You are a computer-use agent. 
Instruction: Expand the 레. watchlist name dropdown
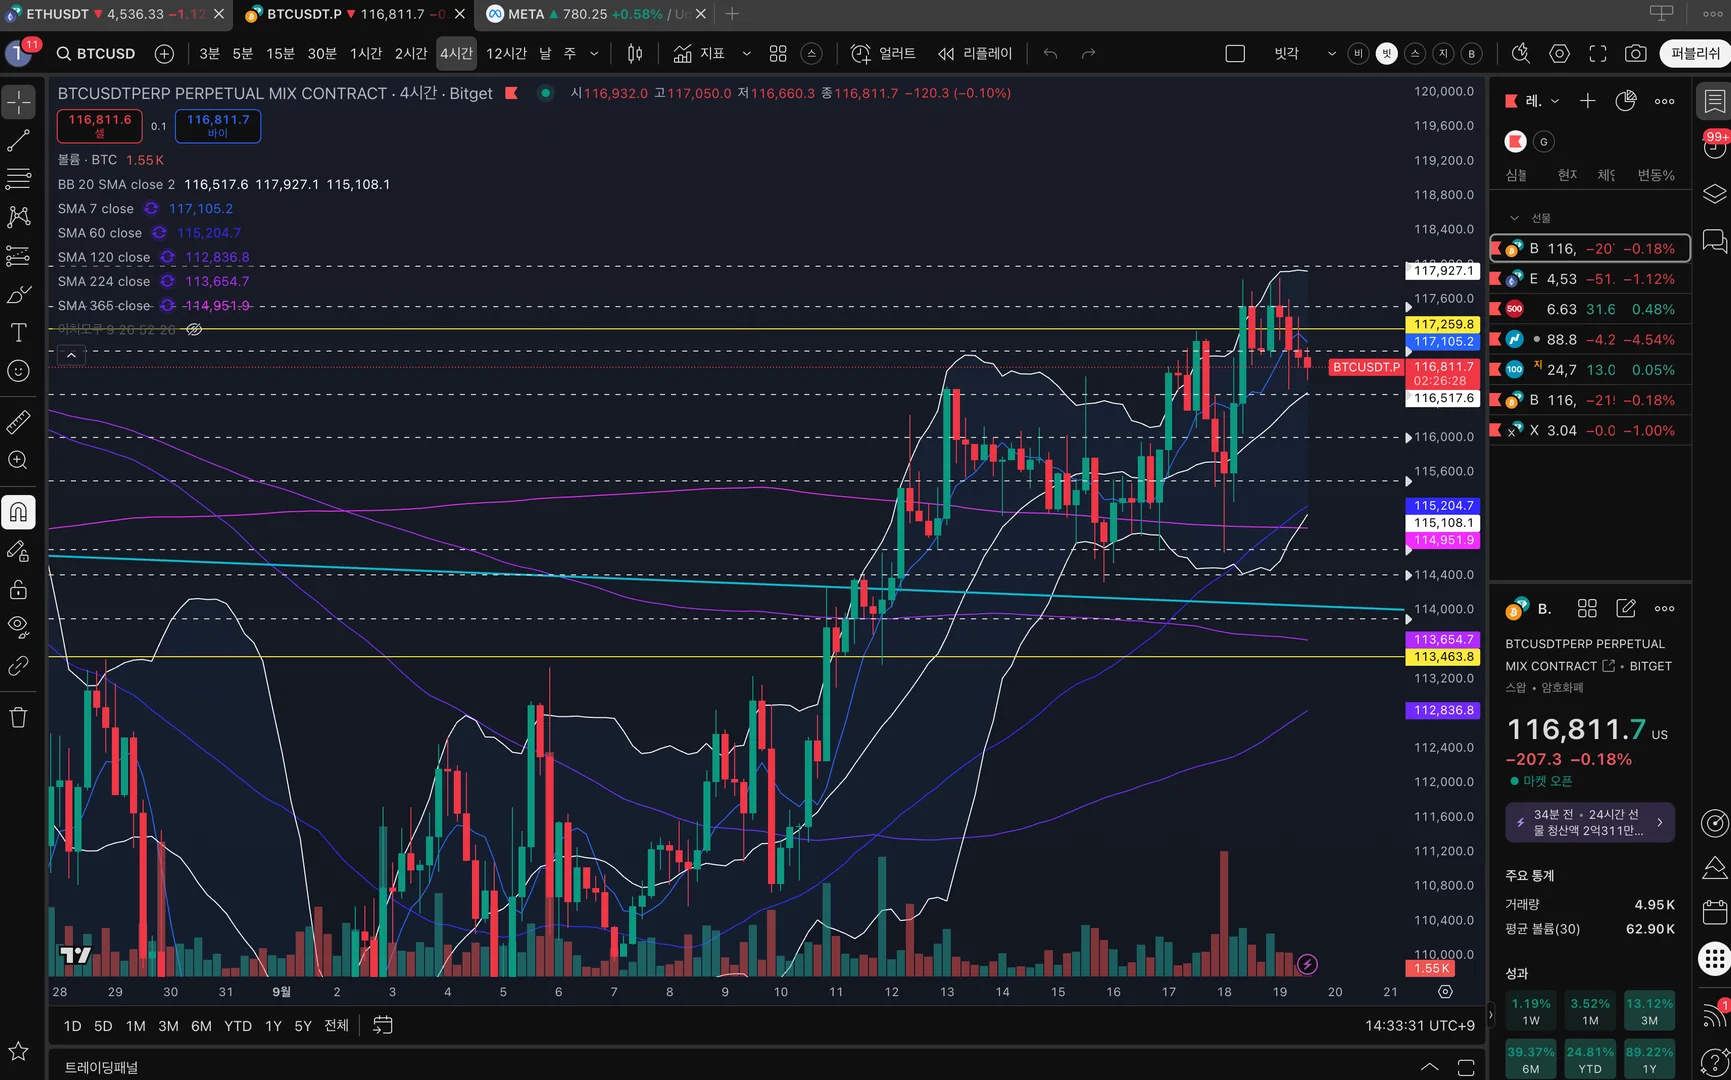(1555, 101)
